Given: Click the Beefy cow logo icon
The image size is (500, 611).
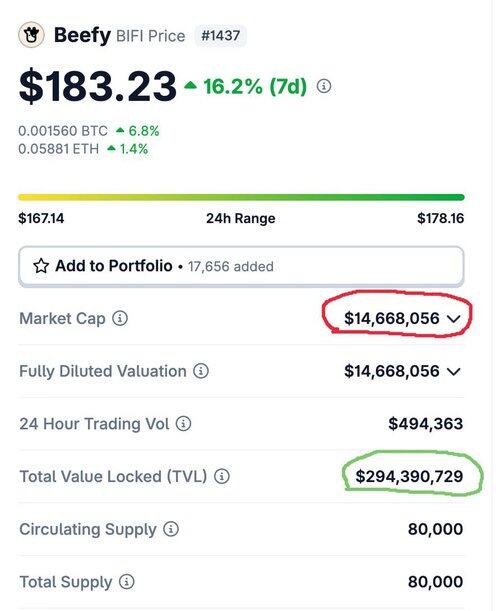Looking at the screenshot, I should pos(31,35).
